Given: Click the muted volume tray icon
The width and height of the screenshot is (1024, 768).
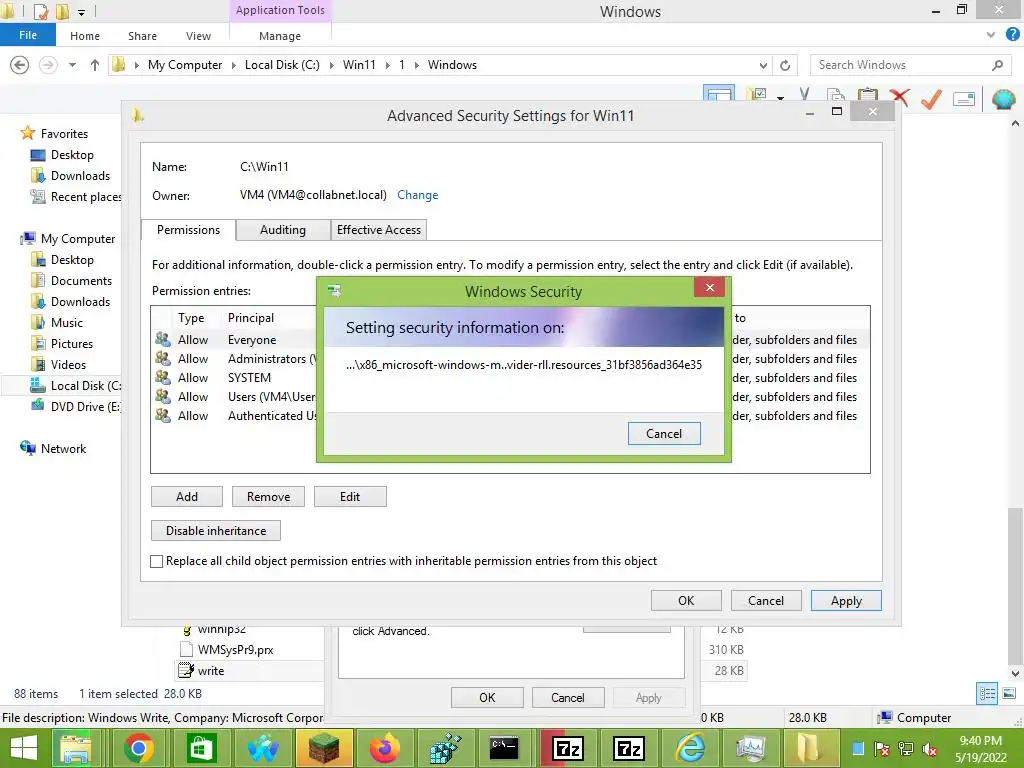Looking at the screenshot, I should pyautogui.click(x=930, y=749).
